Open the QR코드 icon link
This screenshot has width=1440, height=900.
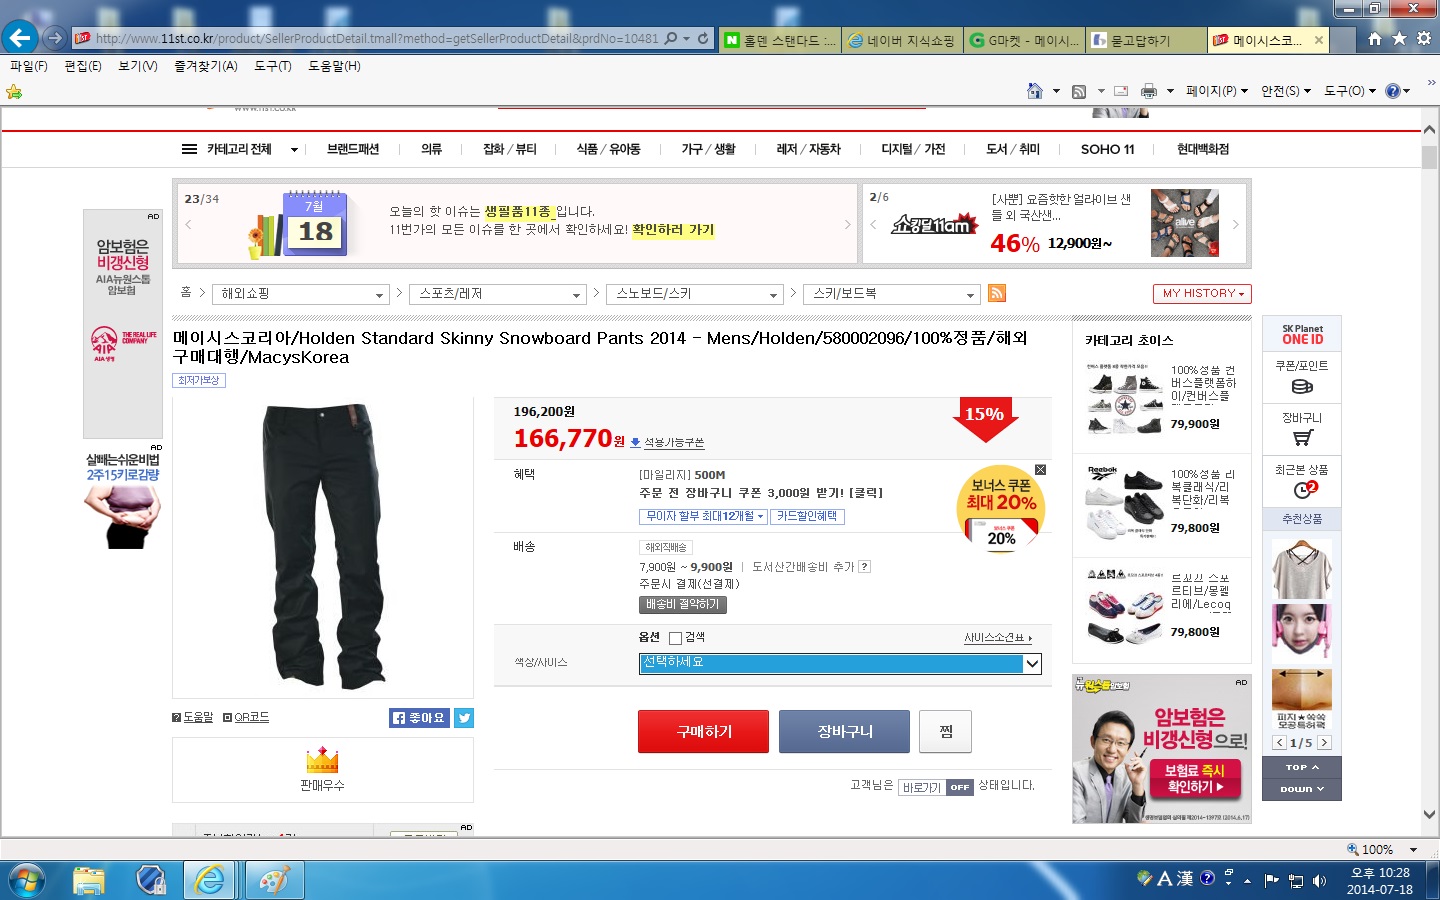[x=246, y=717]
